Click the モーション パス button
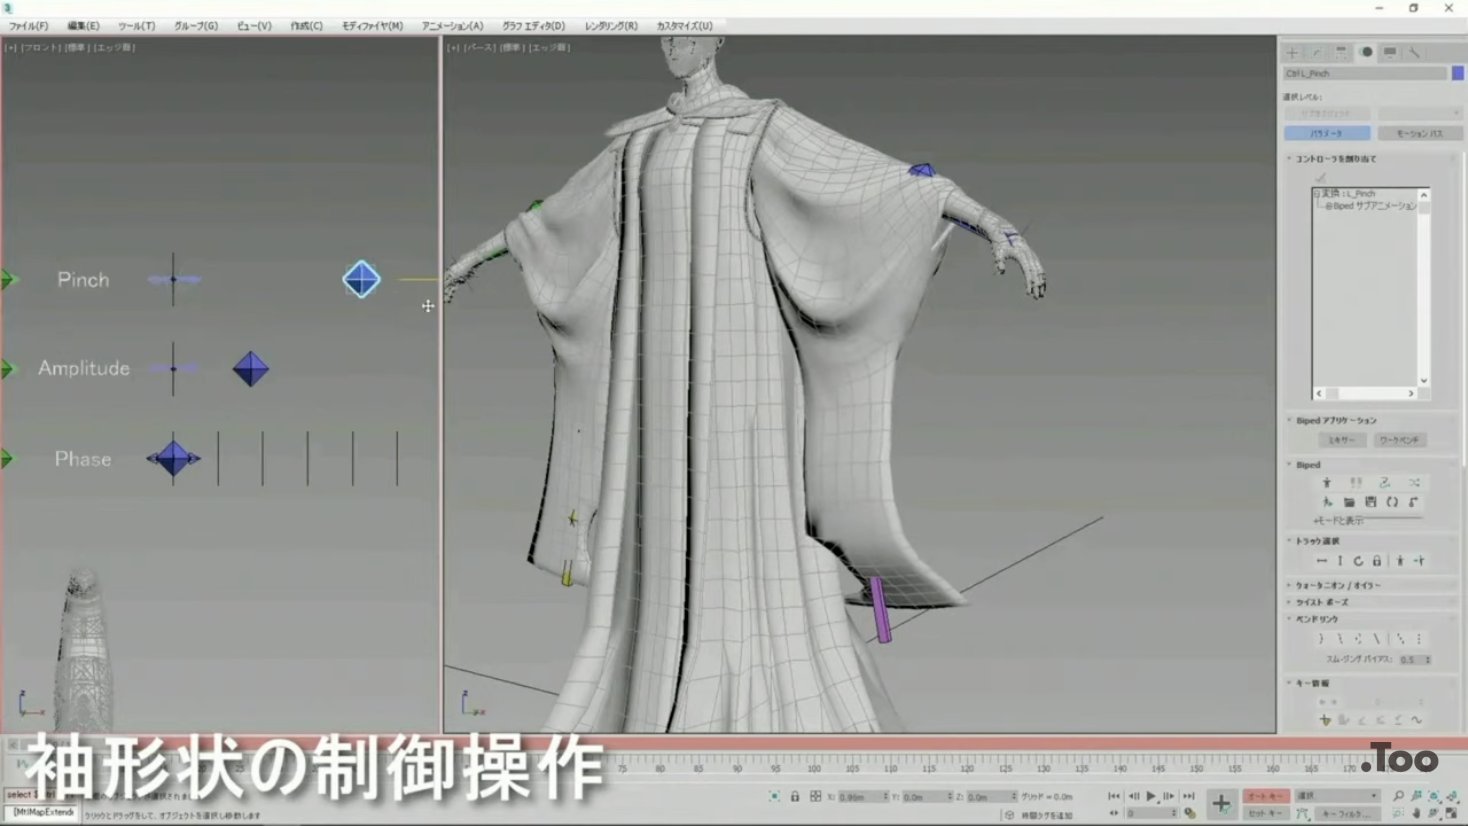Image resolution: width=1468 pixels, height=826 pixels. 1419,133
